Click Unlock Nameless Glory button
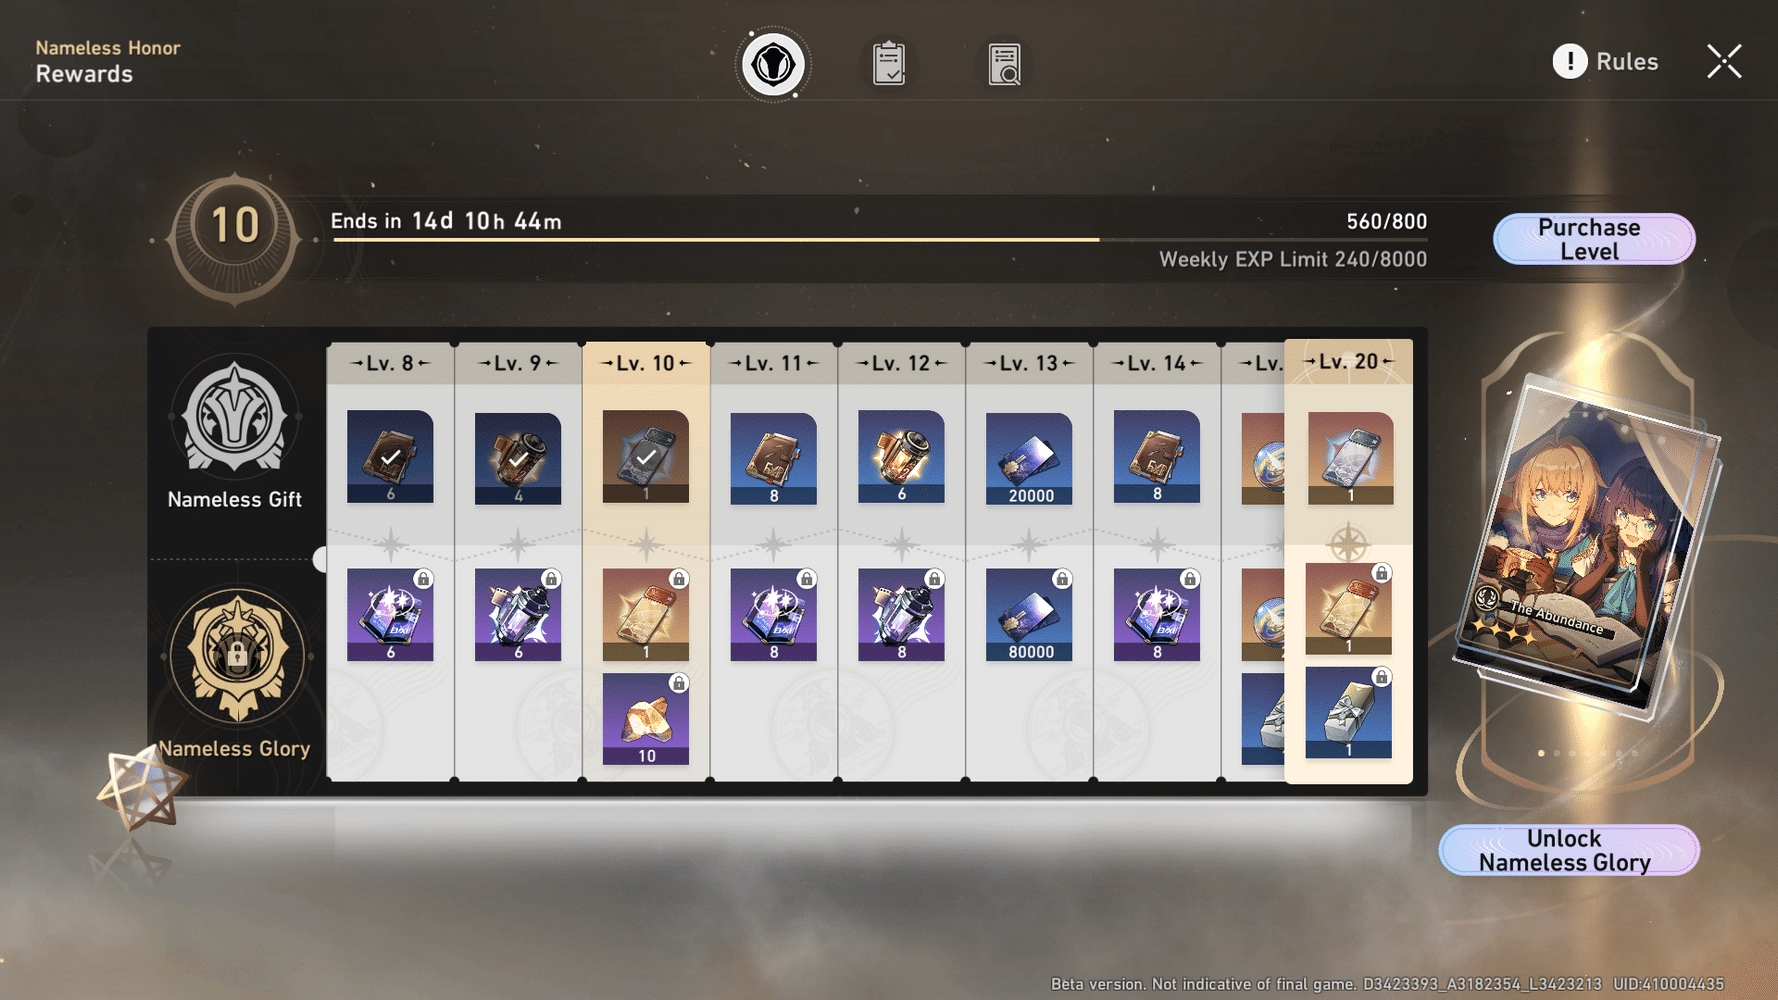Image resolution: width=1778 pixels, height=1000 pixels. coord(1568,850)
